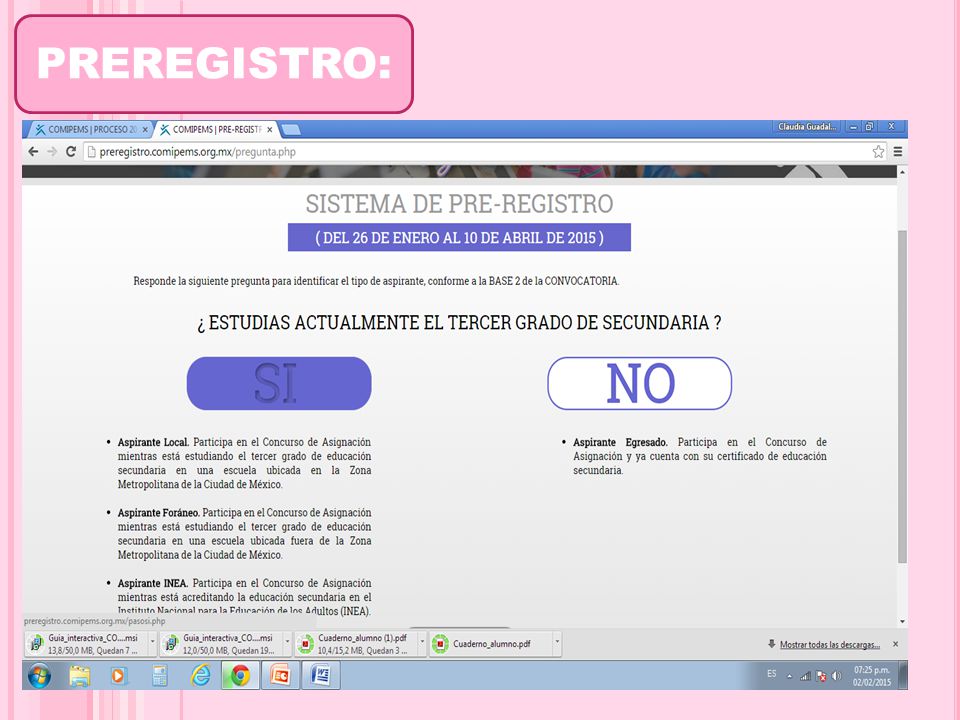Open the Windows Start menu
The image size is (960, 720).
[x=39, y=675]
